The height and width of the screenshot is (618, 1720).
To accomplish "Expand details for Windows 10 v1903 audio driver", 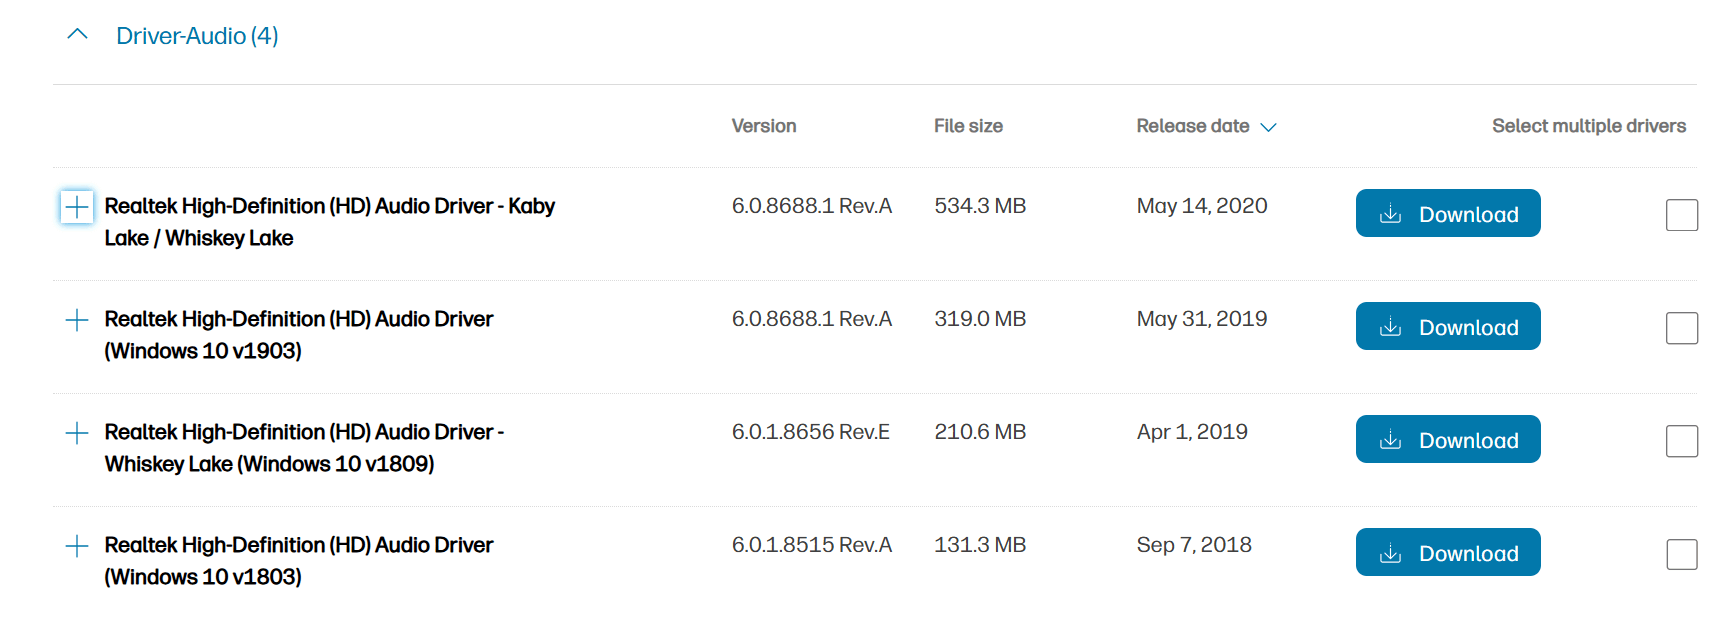I will tap(77, 320).
